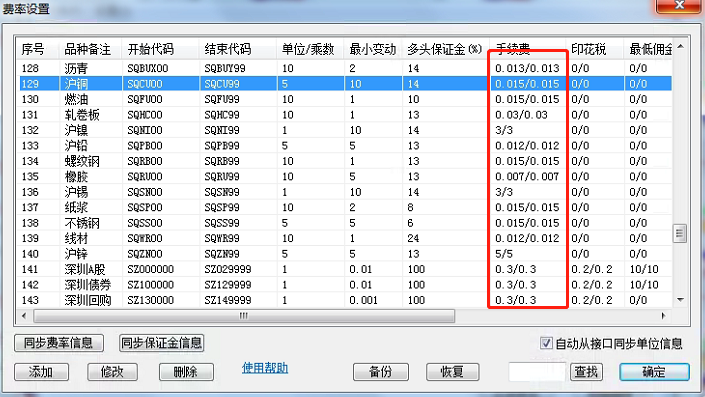
Task: Confirm with the 确定 button
Action: (x=654, y=372)
